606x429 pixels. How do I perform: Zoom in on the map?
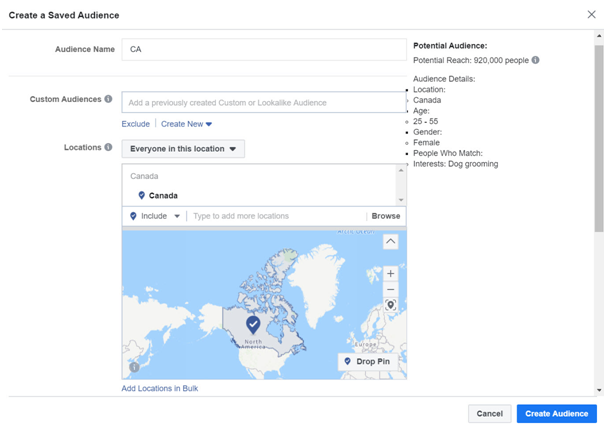[x=390, y=274]
